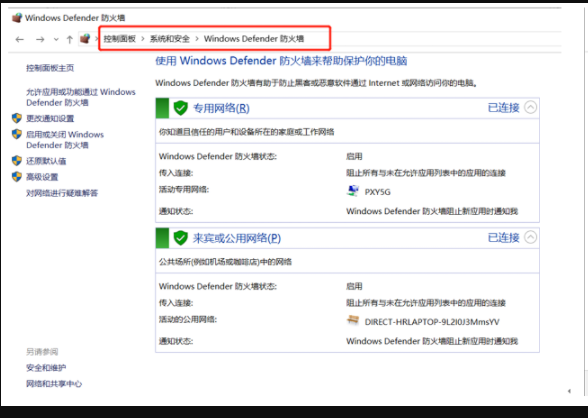Click 公共场所 network description text

pos(225,262)
